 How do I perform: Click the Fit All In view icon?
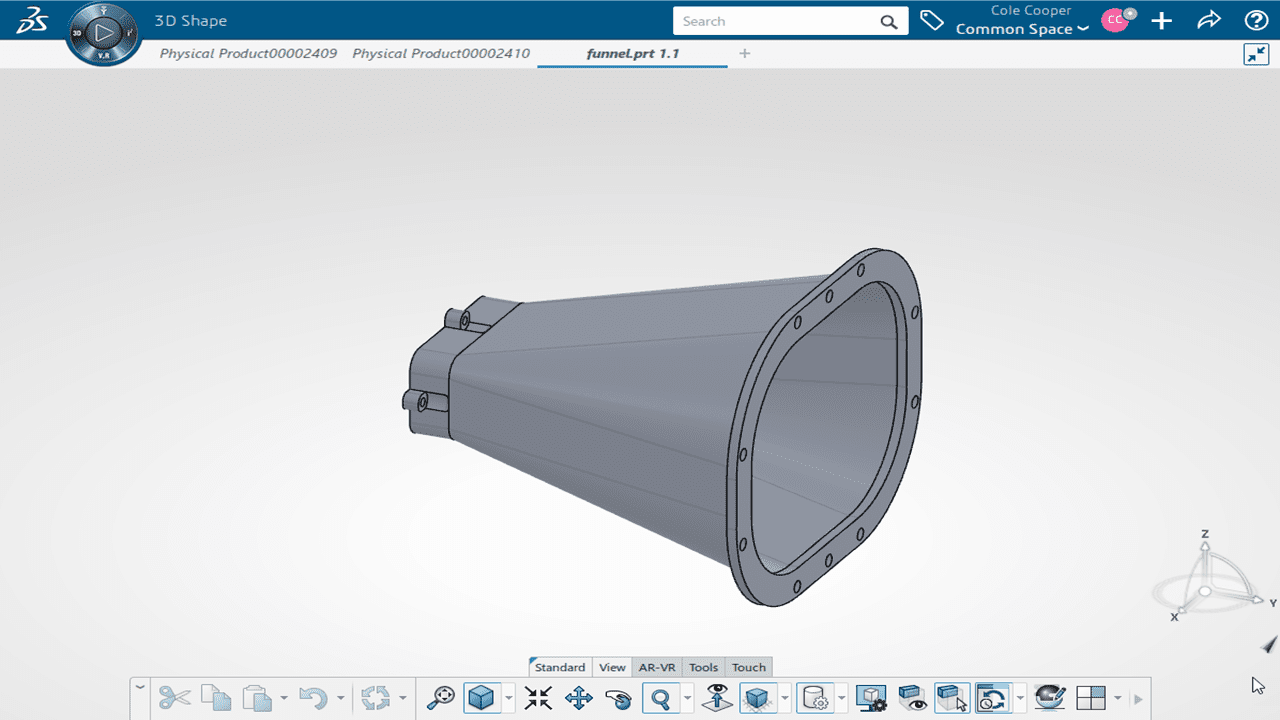pos(538,697)
